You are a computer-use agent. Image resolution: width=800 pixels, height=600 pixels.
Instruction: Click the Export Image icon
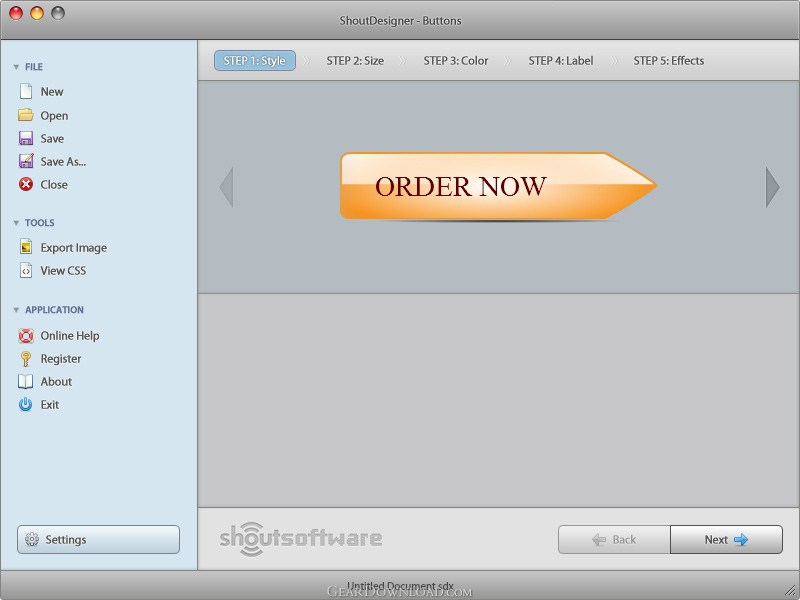click(x=26, y=247)
